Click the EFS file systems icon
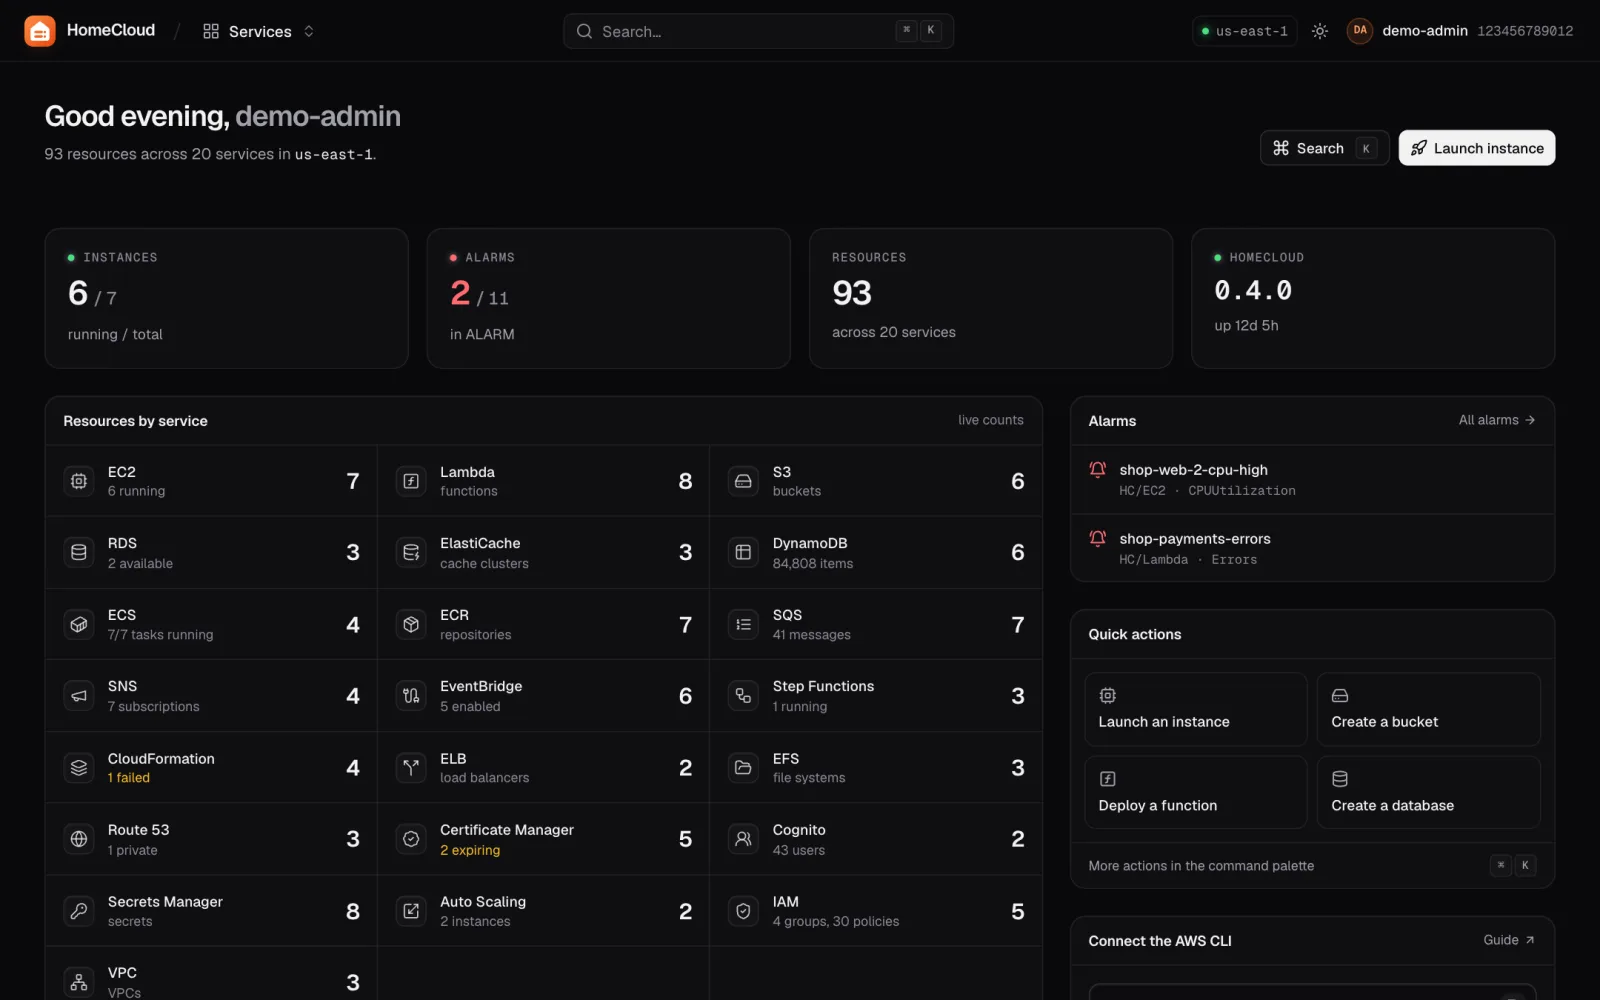 pyautogui.click(x=743, y=767)
